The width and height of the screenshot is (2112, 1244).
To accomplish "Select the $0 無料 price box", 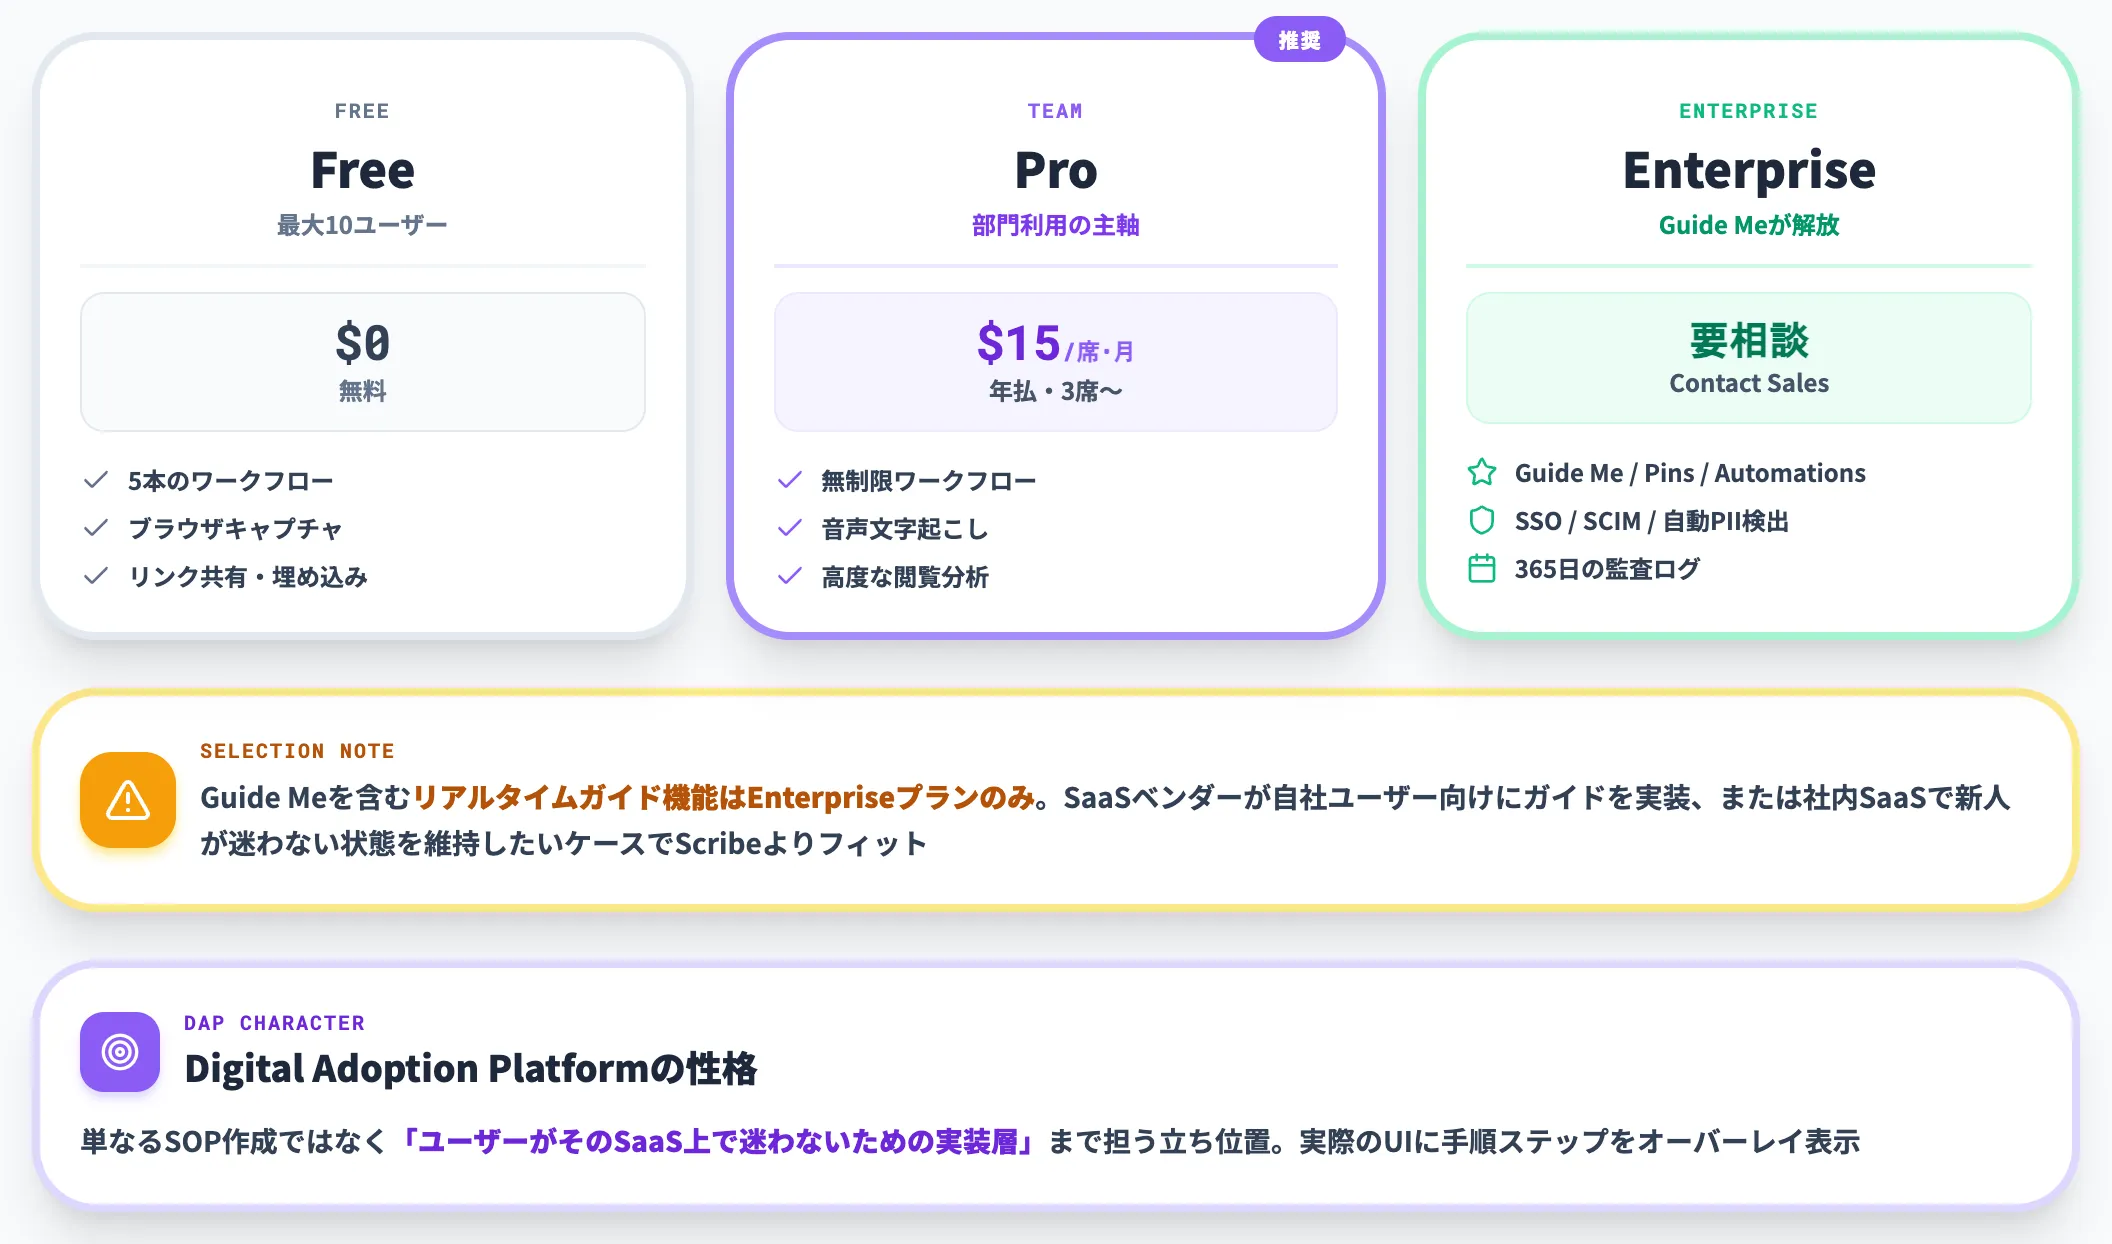I will coord(363,362).
